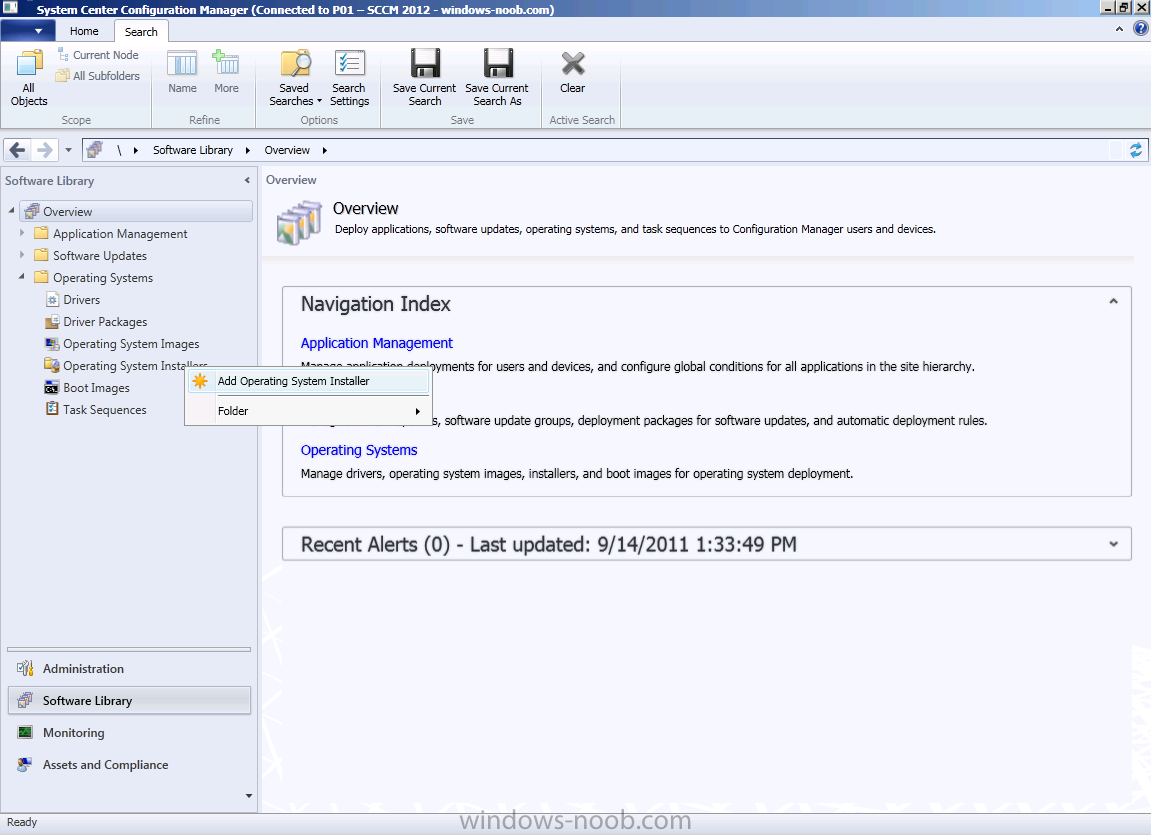This screenshot has width=1151, height=835.
Task: Expand the breadcrumb arrow after Overview
Action: (324, 150)
